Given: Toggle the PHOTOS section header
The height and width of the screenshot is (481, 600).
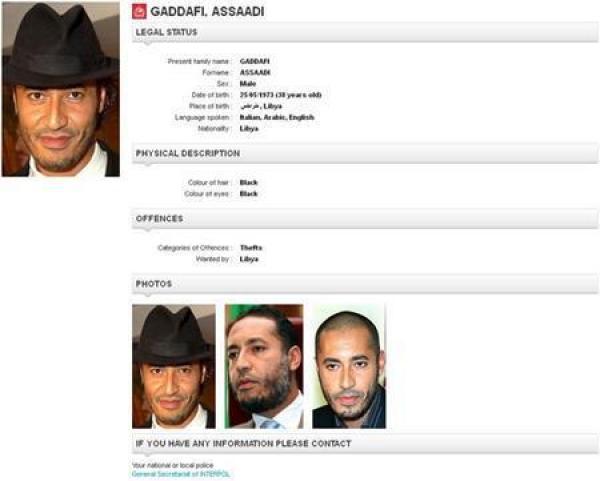Looking at the screenshot, I should 365,284.
